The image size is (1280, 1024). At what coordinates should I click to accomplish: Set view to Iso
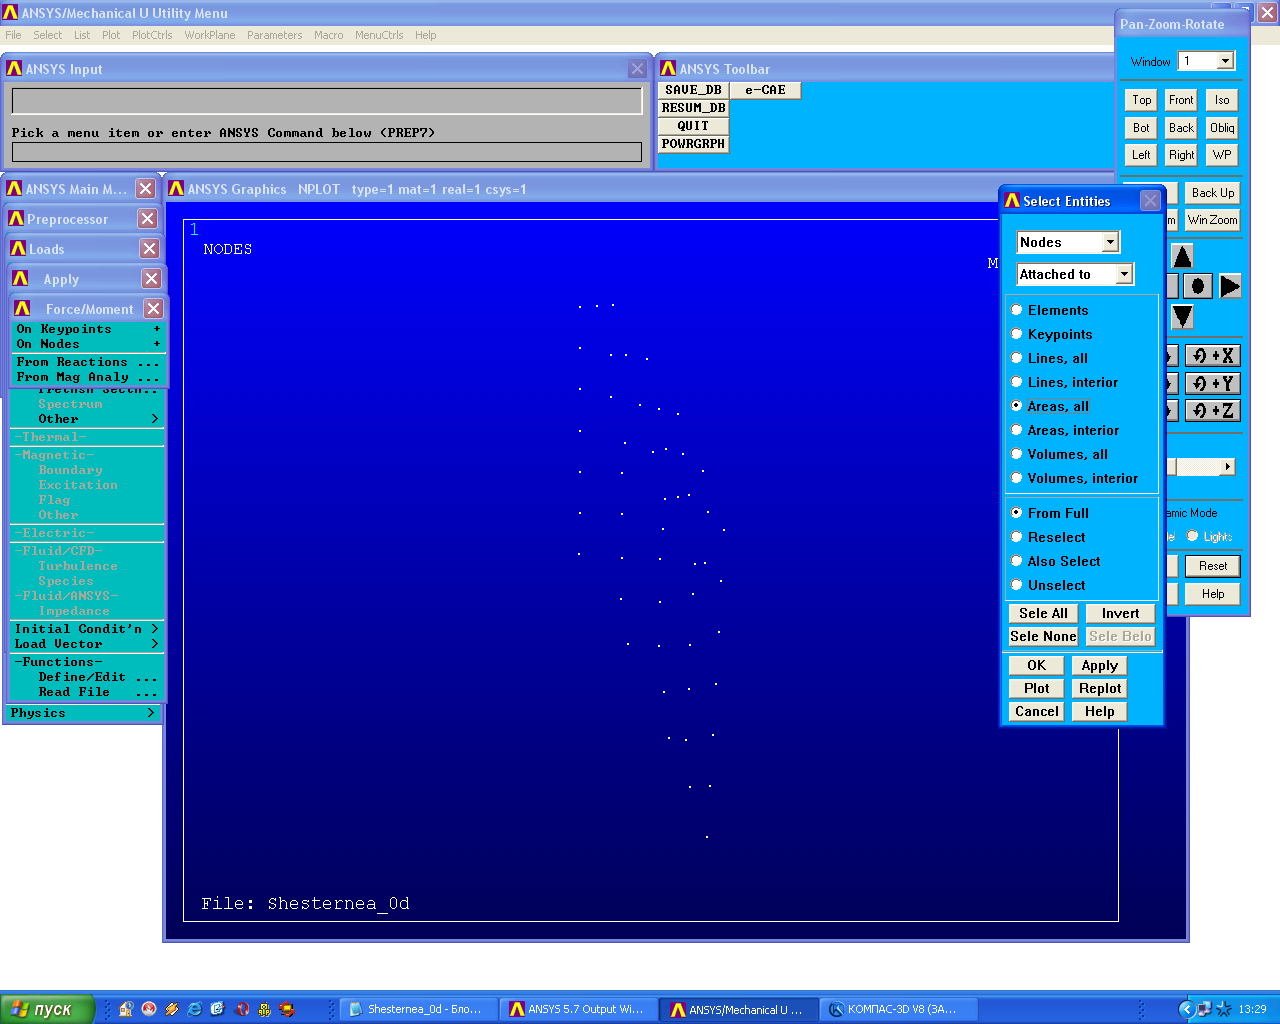pos(1222,100)
